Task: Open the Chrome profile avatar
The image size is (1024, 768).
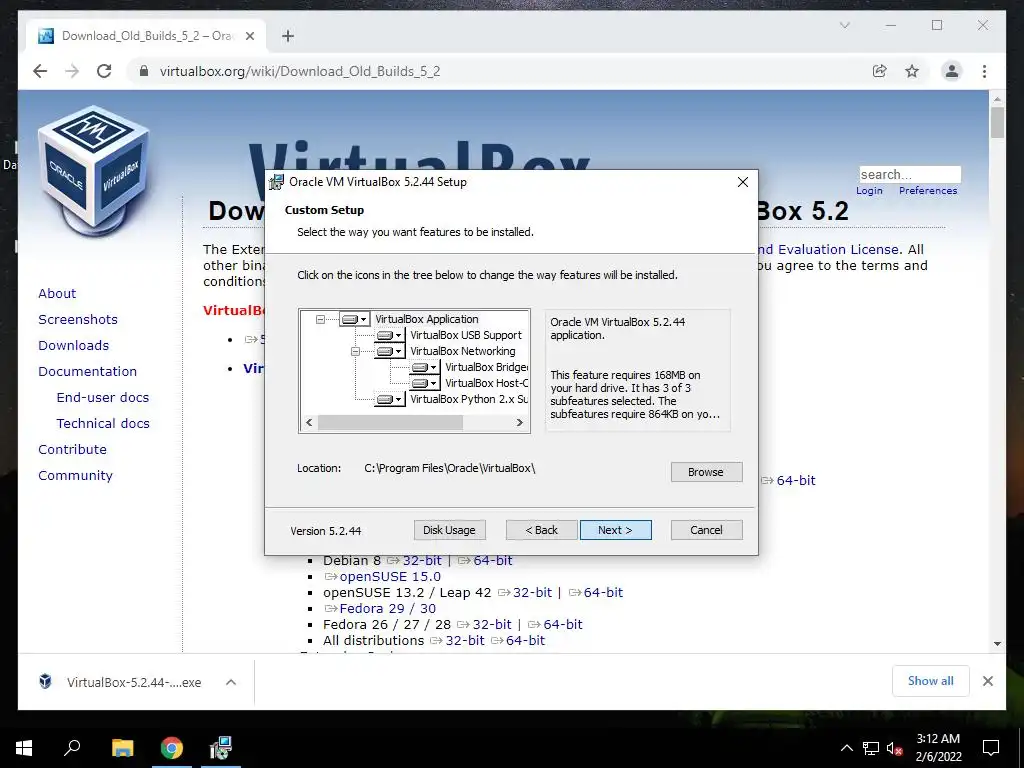Action: click(x=952, y=71)
